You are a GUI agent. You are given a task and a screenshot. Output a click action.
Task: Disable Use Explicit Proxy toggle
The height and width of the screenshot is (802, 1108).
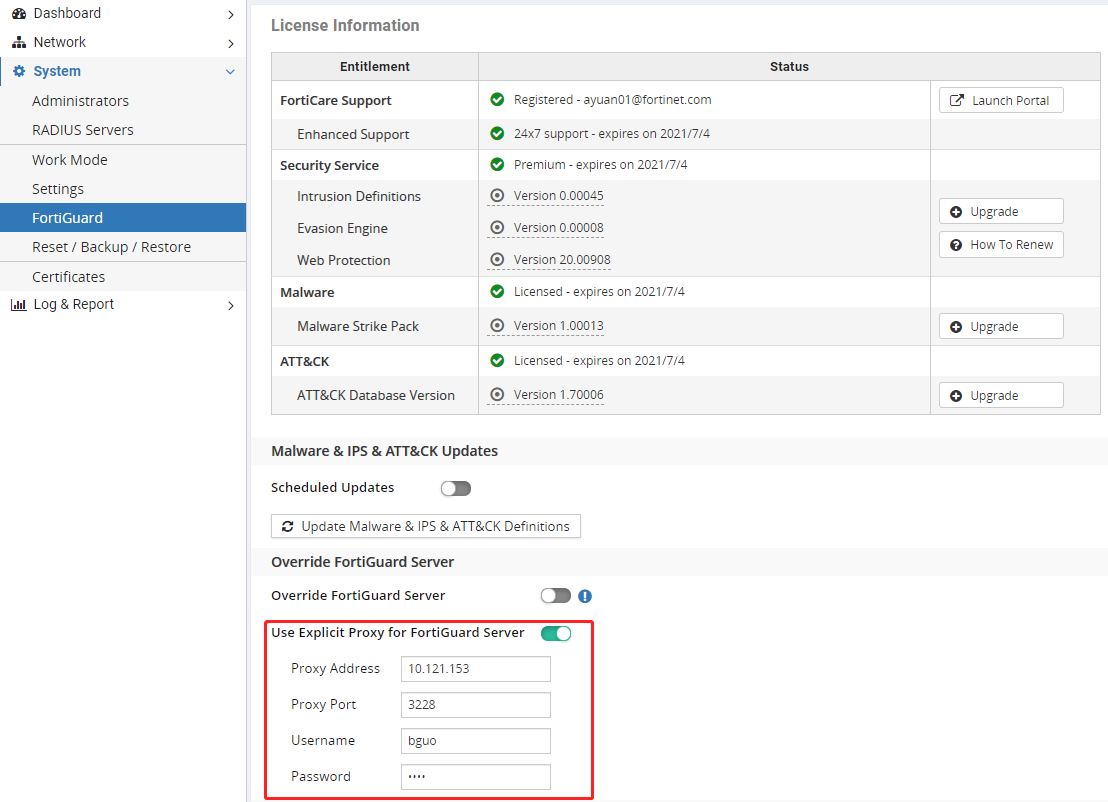556,633
